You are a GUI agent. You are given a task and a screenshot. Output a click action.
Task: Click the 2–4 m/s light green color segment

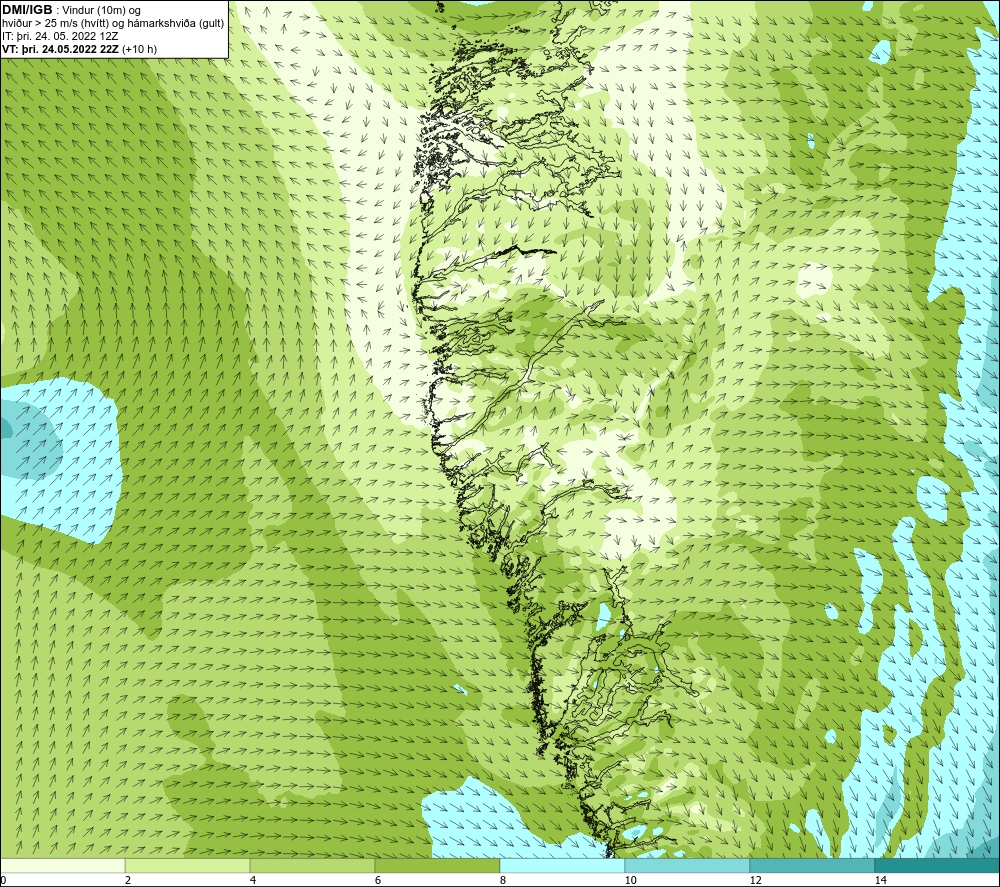tap(188, 866)
